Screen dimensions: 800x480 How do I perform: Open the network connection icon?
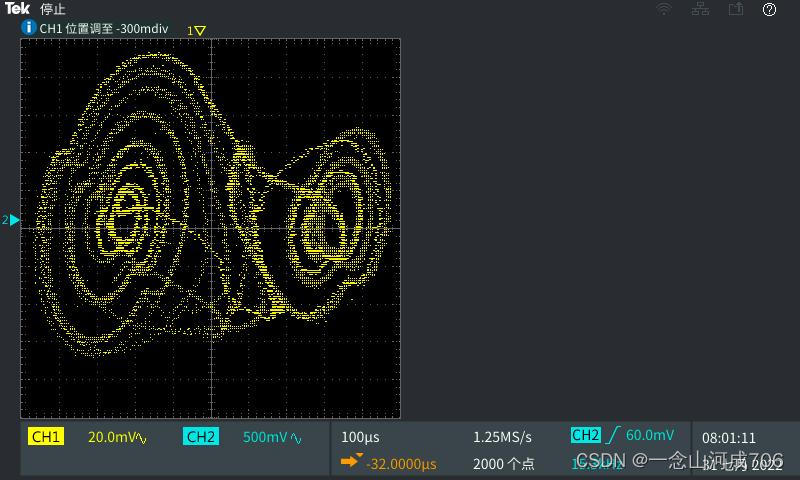click(x=700, y=9)
